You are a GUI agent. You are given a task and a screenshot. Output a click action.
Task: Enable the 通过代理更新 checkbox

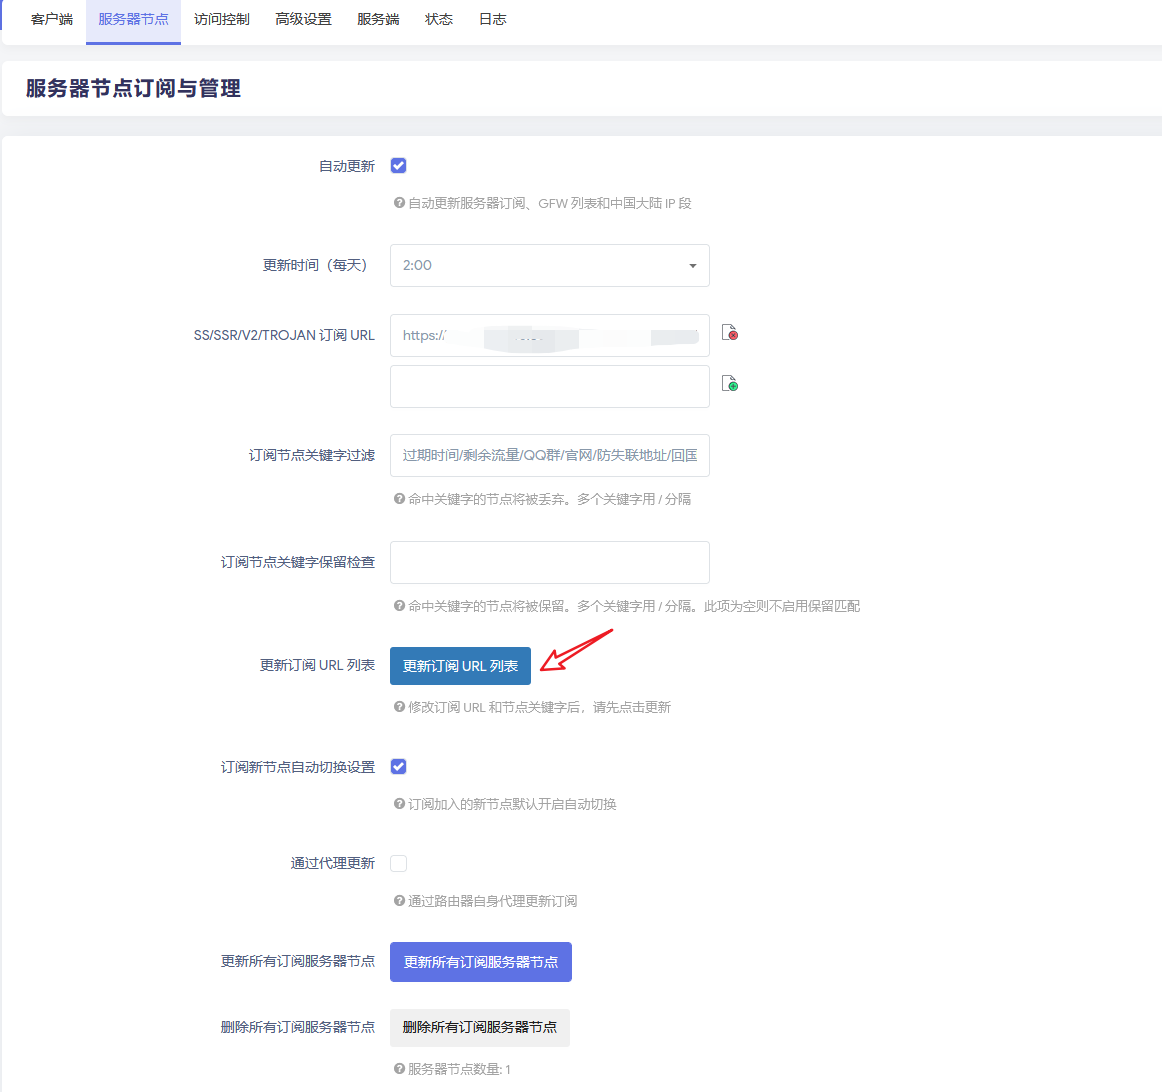tap(399, 864)
